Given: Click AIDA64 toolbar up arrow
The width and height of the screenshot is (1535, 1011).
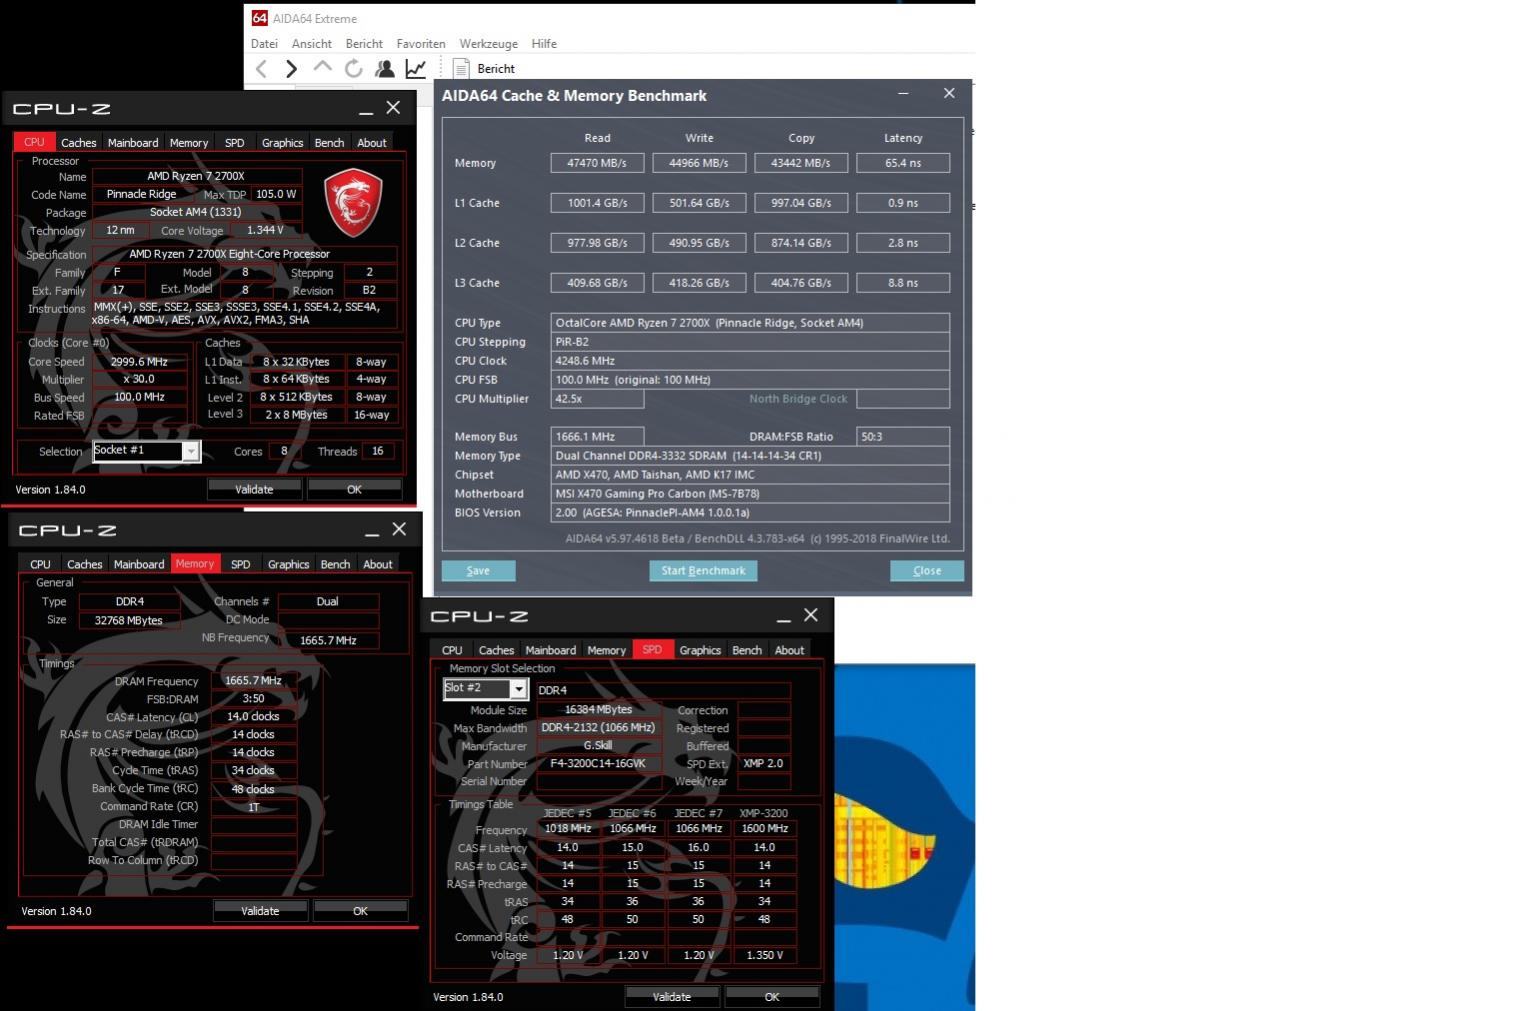Looking at the screenshot, I should point(322,67).
